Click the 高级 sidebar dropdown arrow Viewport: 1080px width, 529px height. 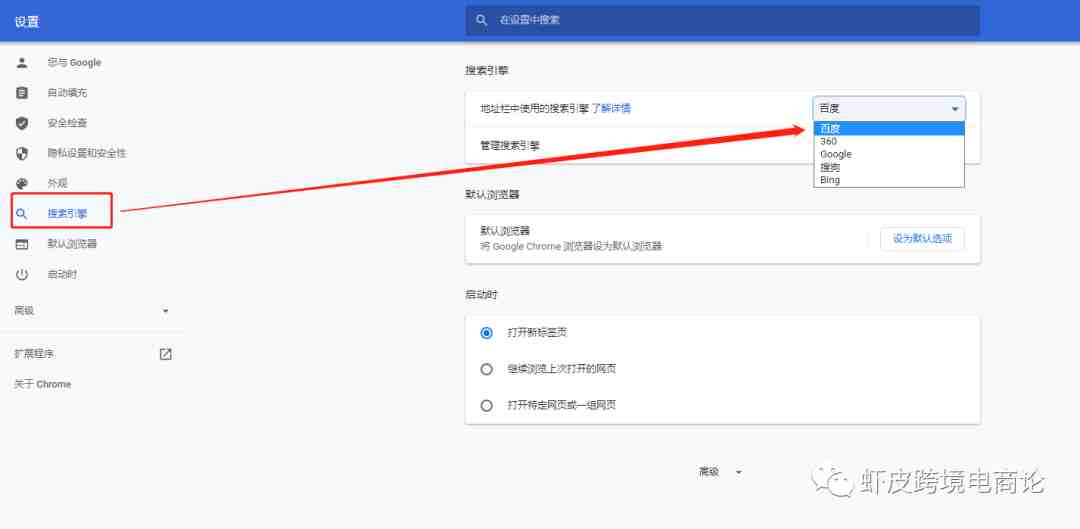(x=165, y=311)
